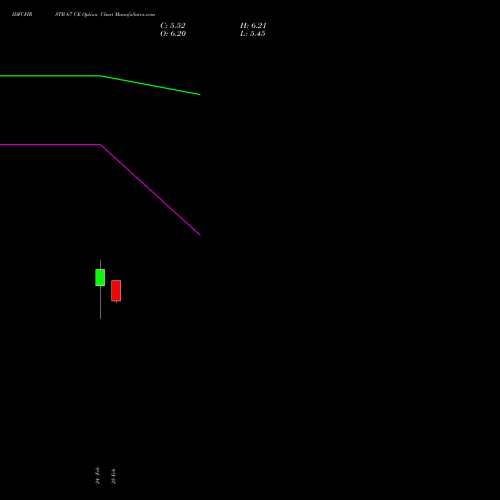500x500 pixels.
Task: Click the close value C: 5.52
Action: (173, 26)
